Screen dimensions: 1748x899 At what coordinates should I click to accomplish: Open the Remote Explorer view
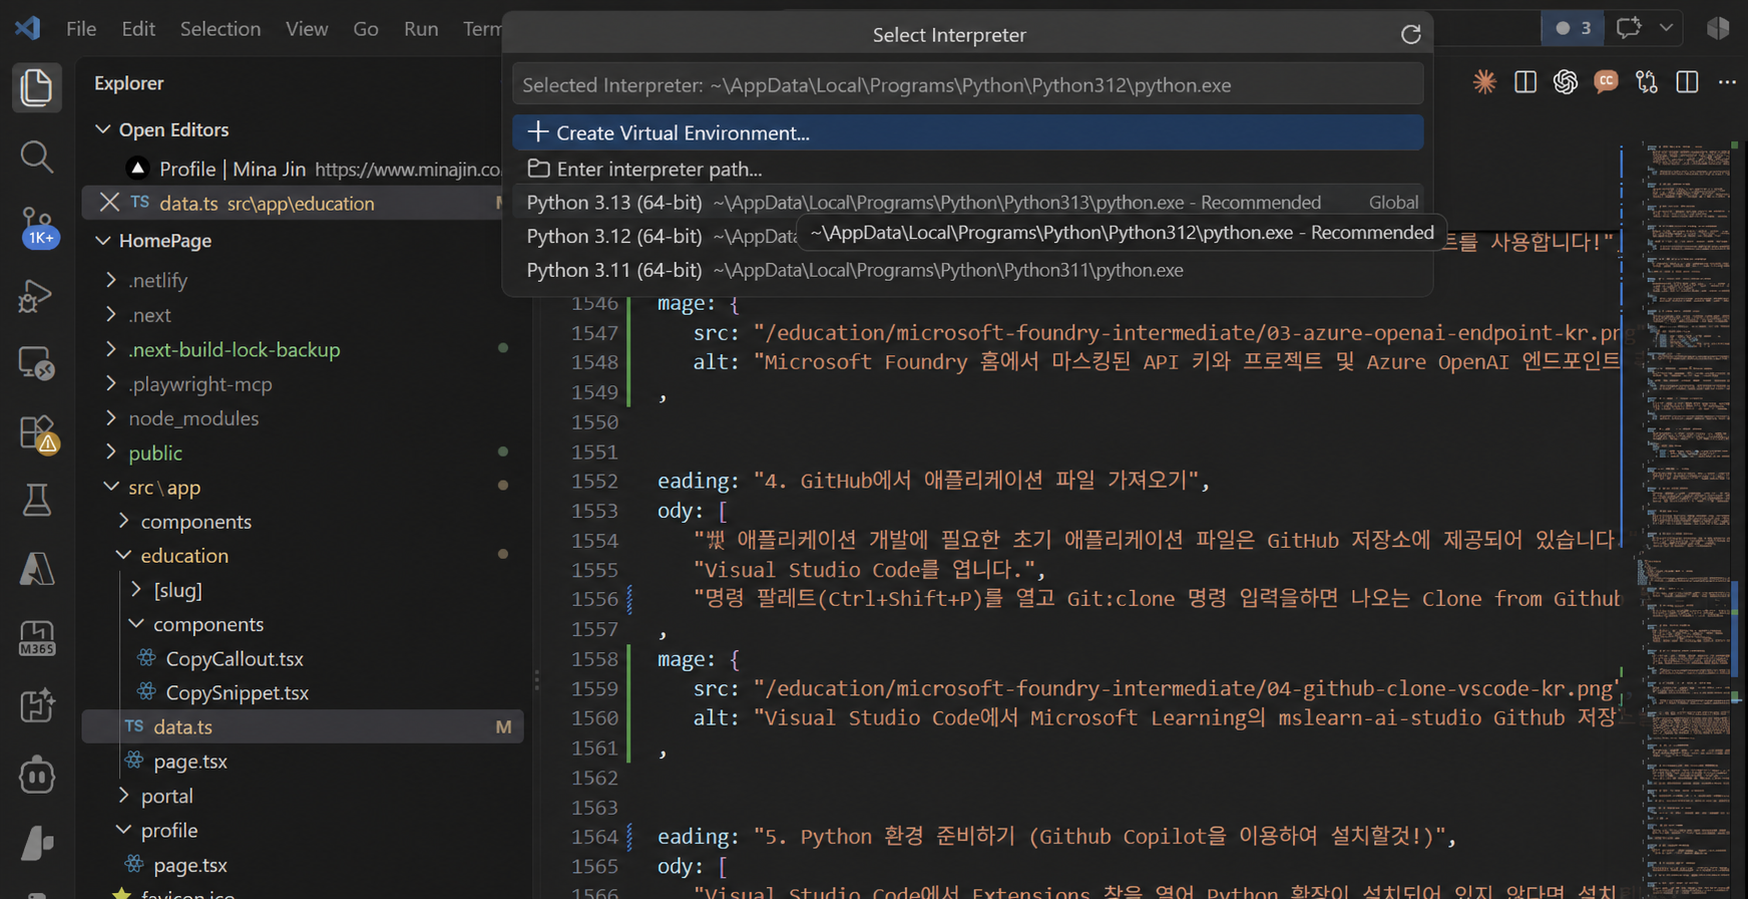point(36,364)
